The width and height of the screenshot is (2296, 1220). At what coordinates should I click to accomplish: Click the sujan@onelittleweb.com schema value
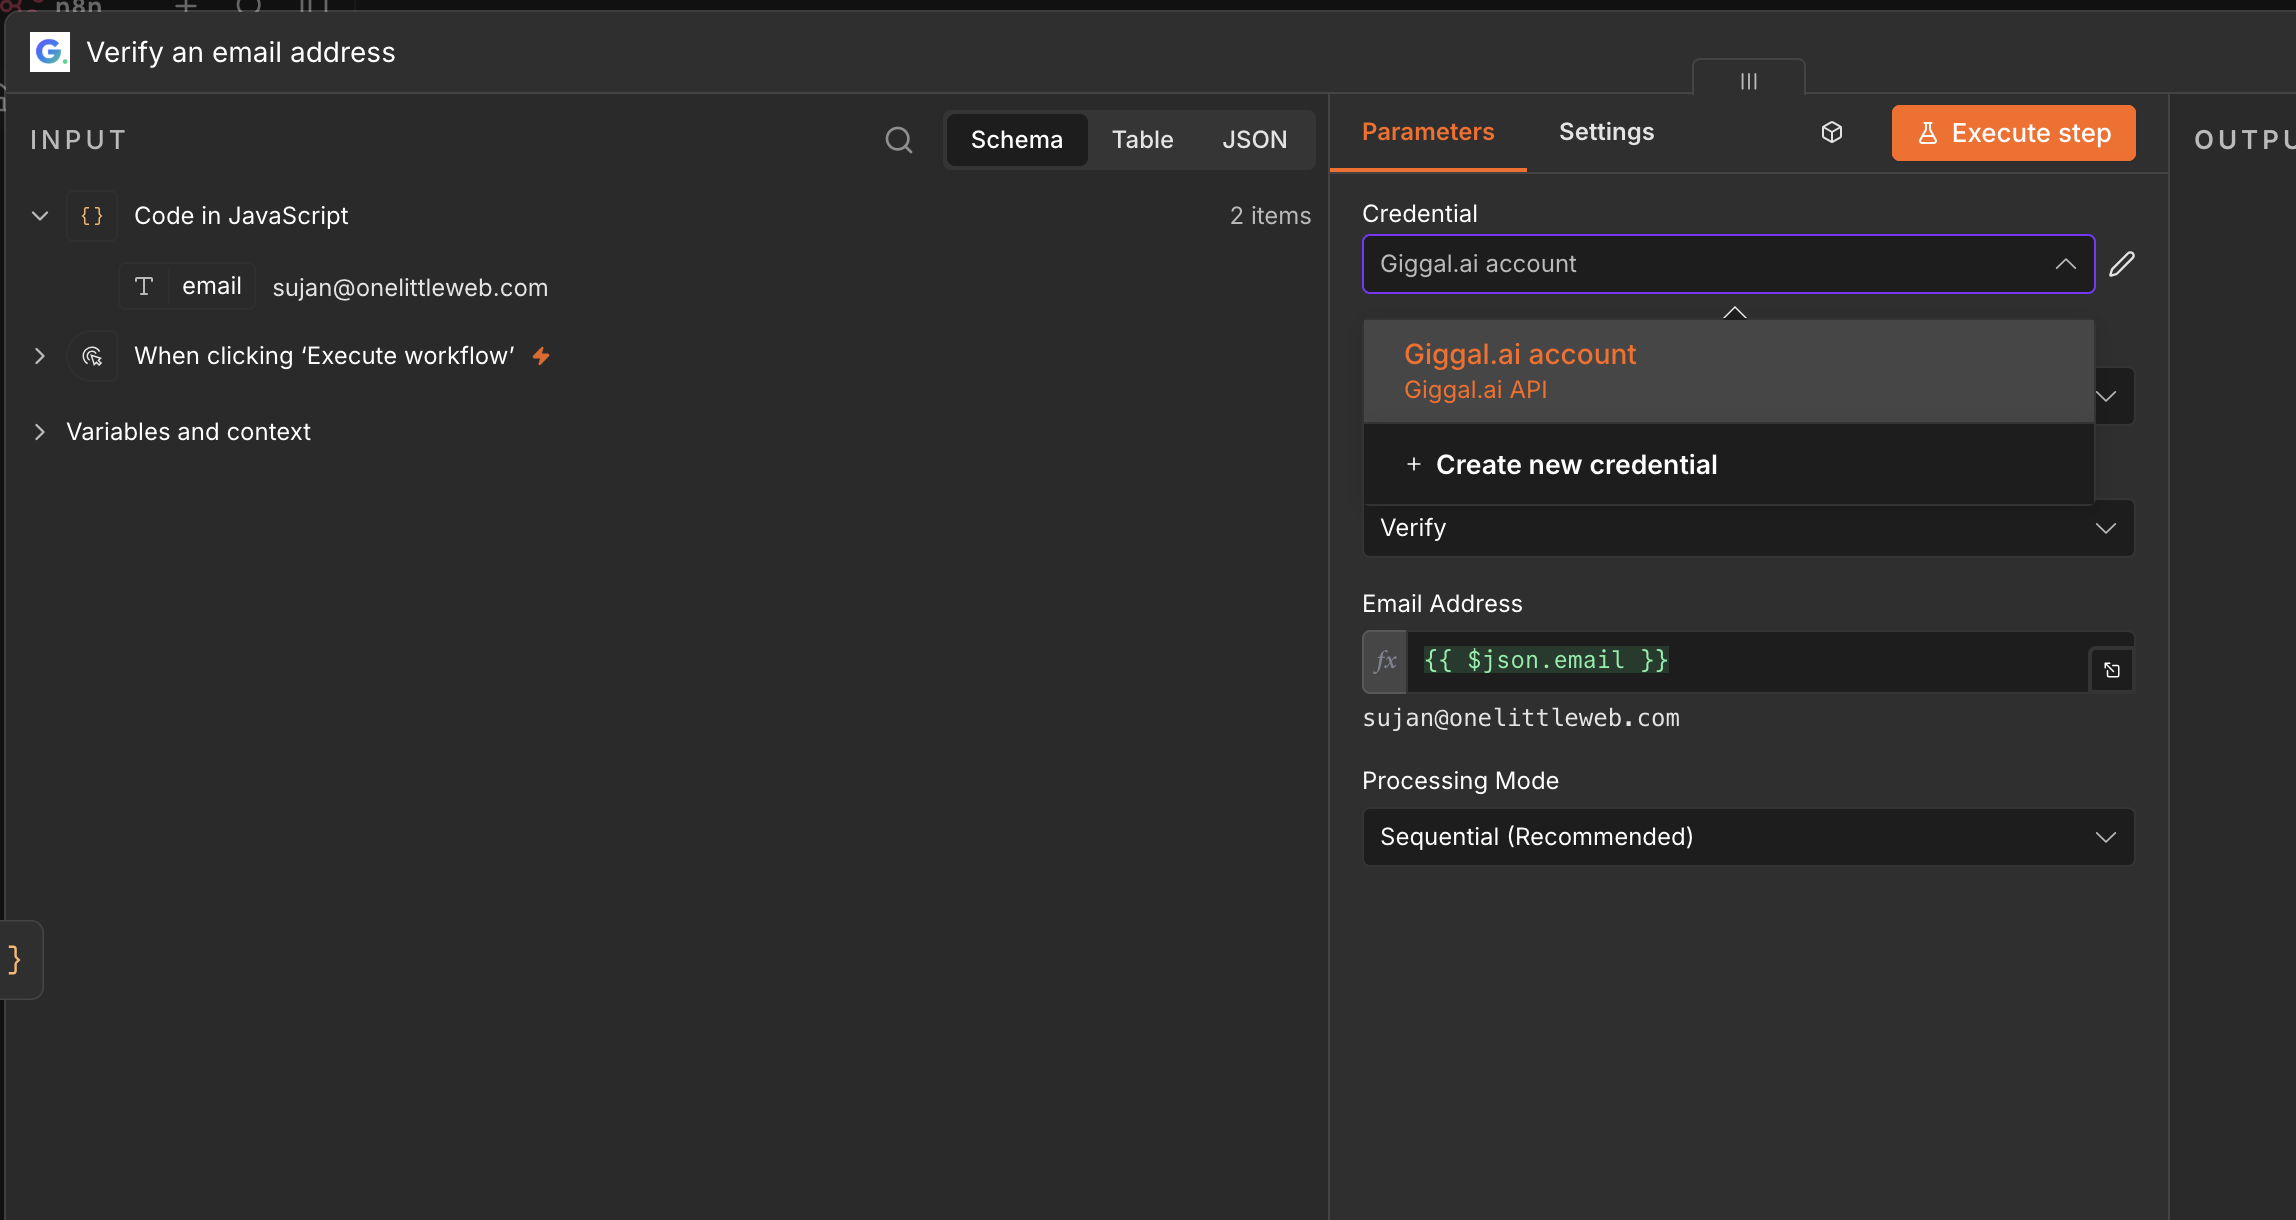coord(410,288)
